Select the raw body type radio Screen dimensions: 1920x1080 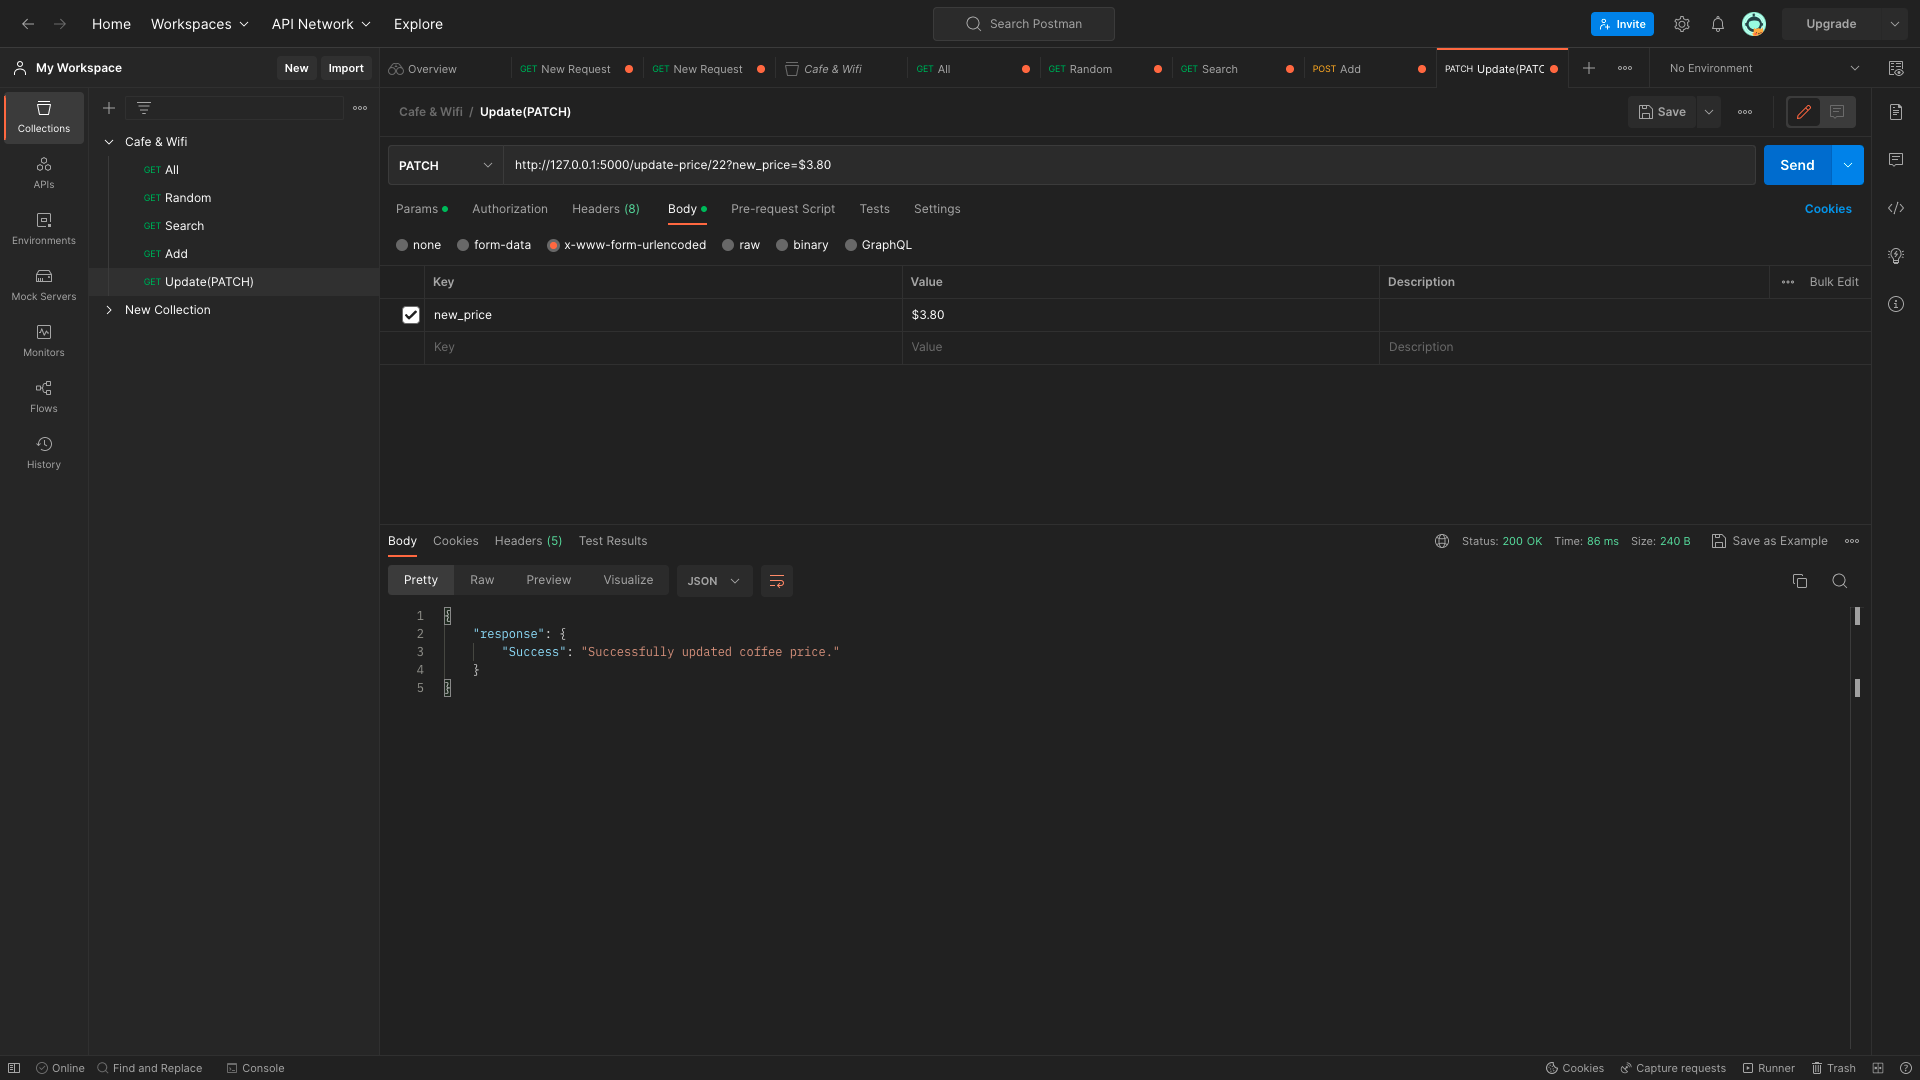tap(728, 245)
